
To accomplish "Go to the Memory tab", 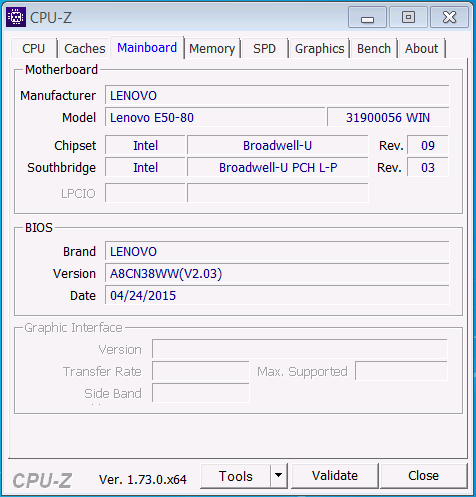I will 212,49.
